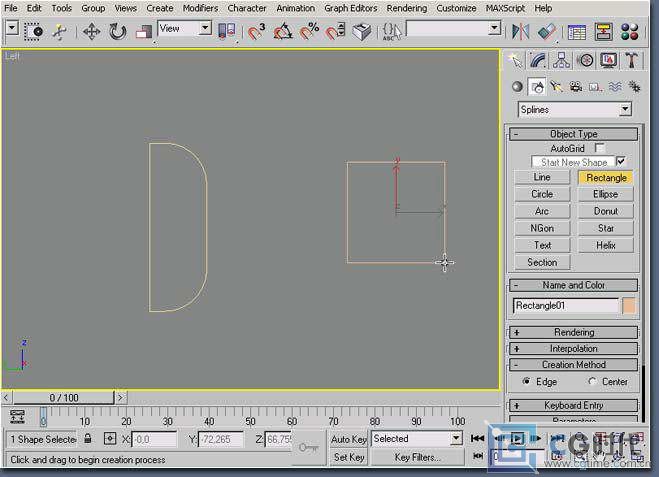The image size is (659, 477).
Task: Toggle the Spinner Snap icon
Action: pyautogui.click(x=335, y=32)
